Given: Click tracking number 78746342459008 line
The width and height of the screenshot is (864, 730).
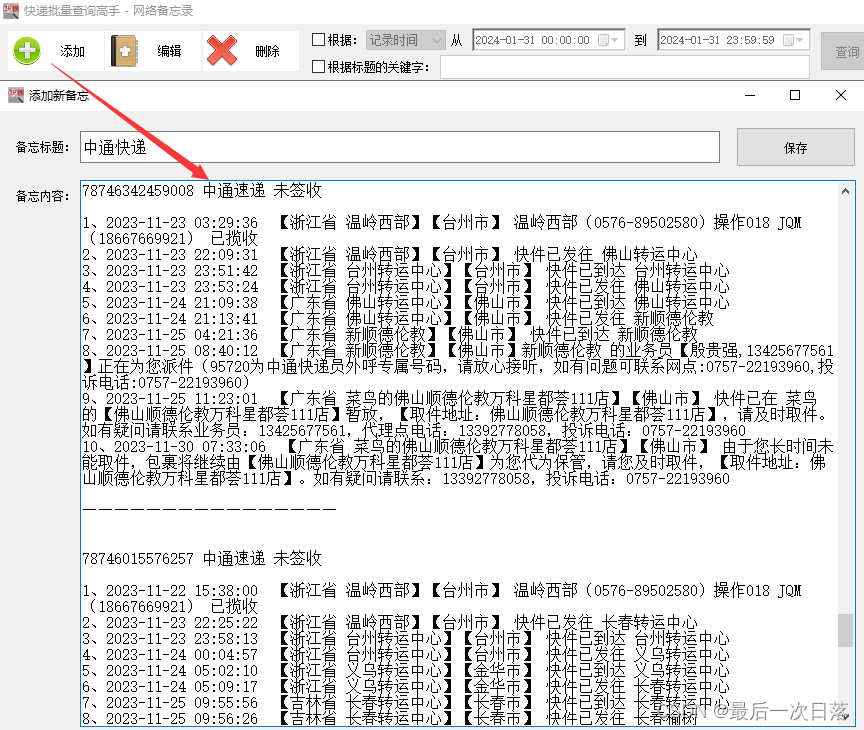Looking at the screenshot, I should (x=202, y=191).
